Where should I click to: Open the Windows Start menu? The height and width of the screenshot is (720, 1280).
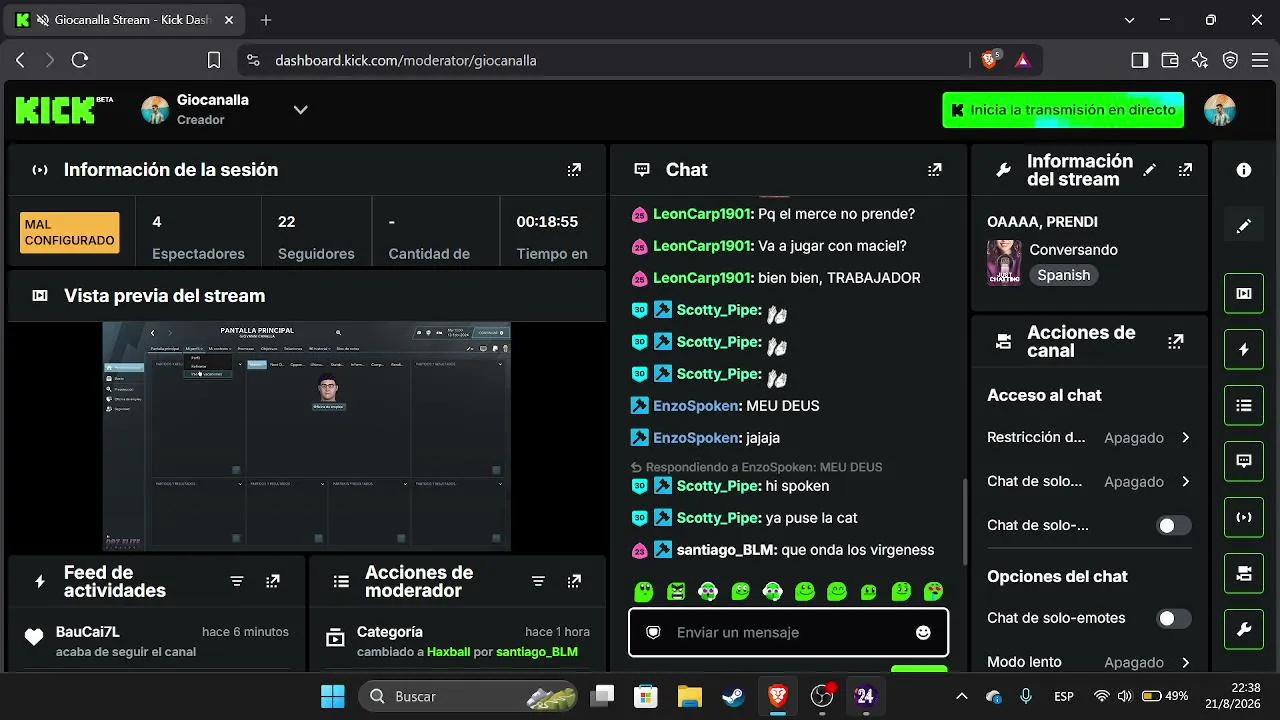(x=332, y=696)
